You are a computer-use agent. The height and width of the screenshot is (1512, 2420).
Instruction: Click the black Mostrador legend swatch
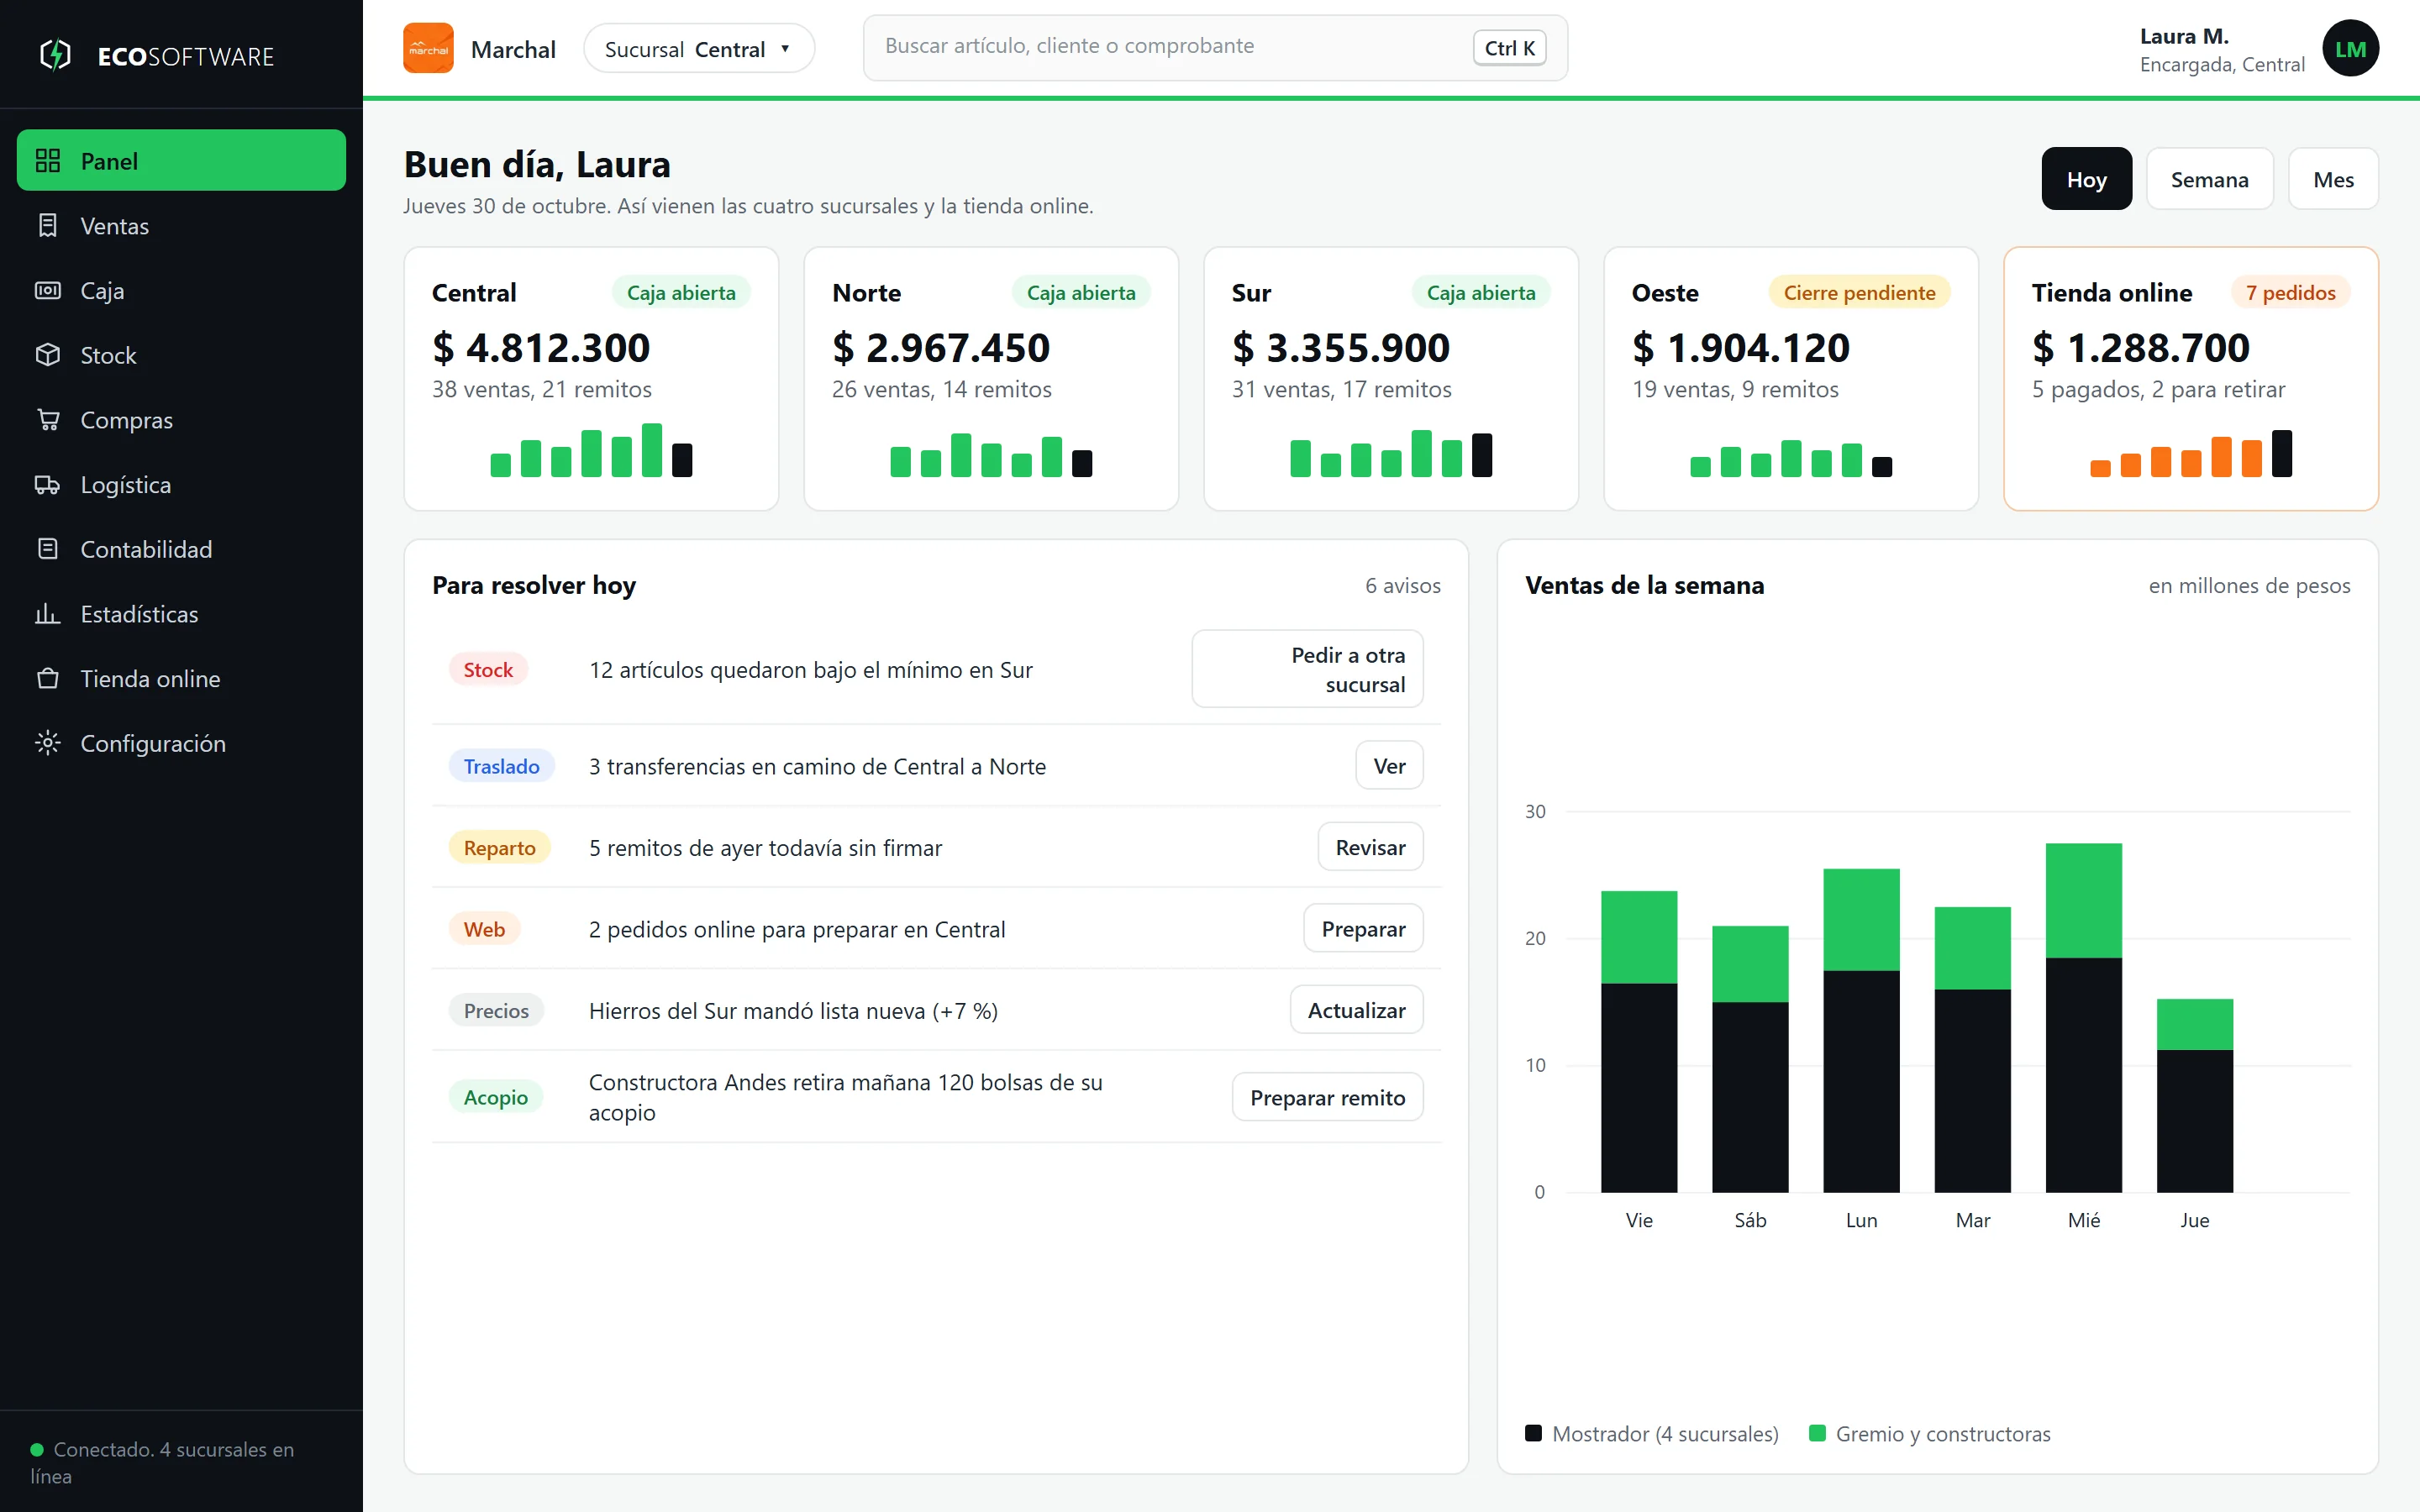click(x=1533, y=1433)
